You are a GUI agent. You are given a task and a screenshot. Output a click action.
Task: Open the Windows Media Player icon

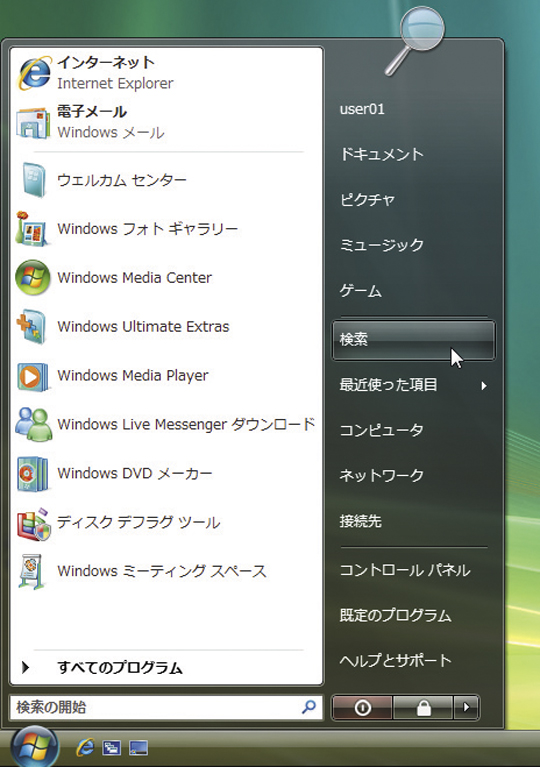click(x=32, y=376)
